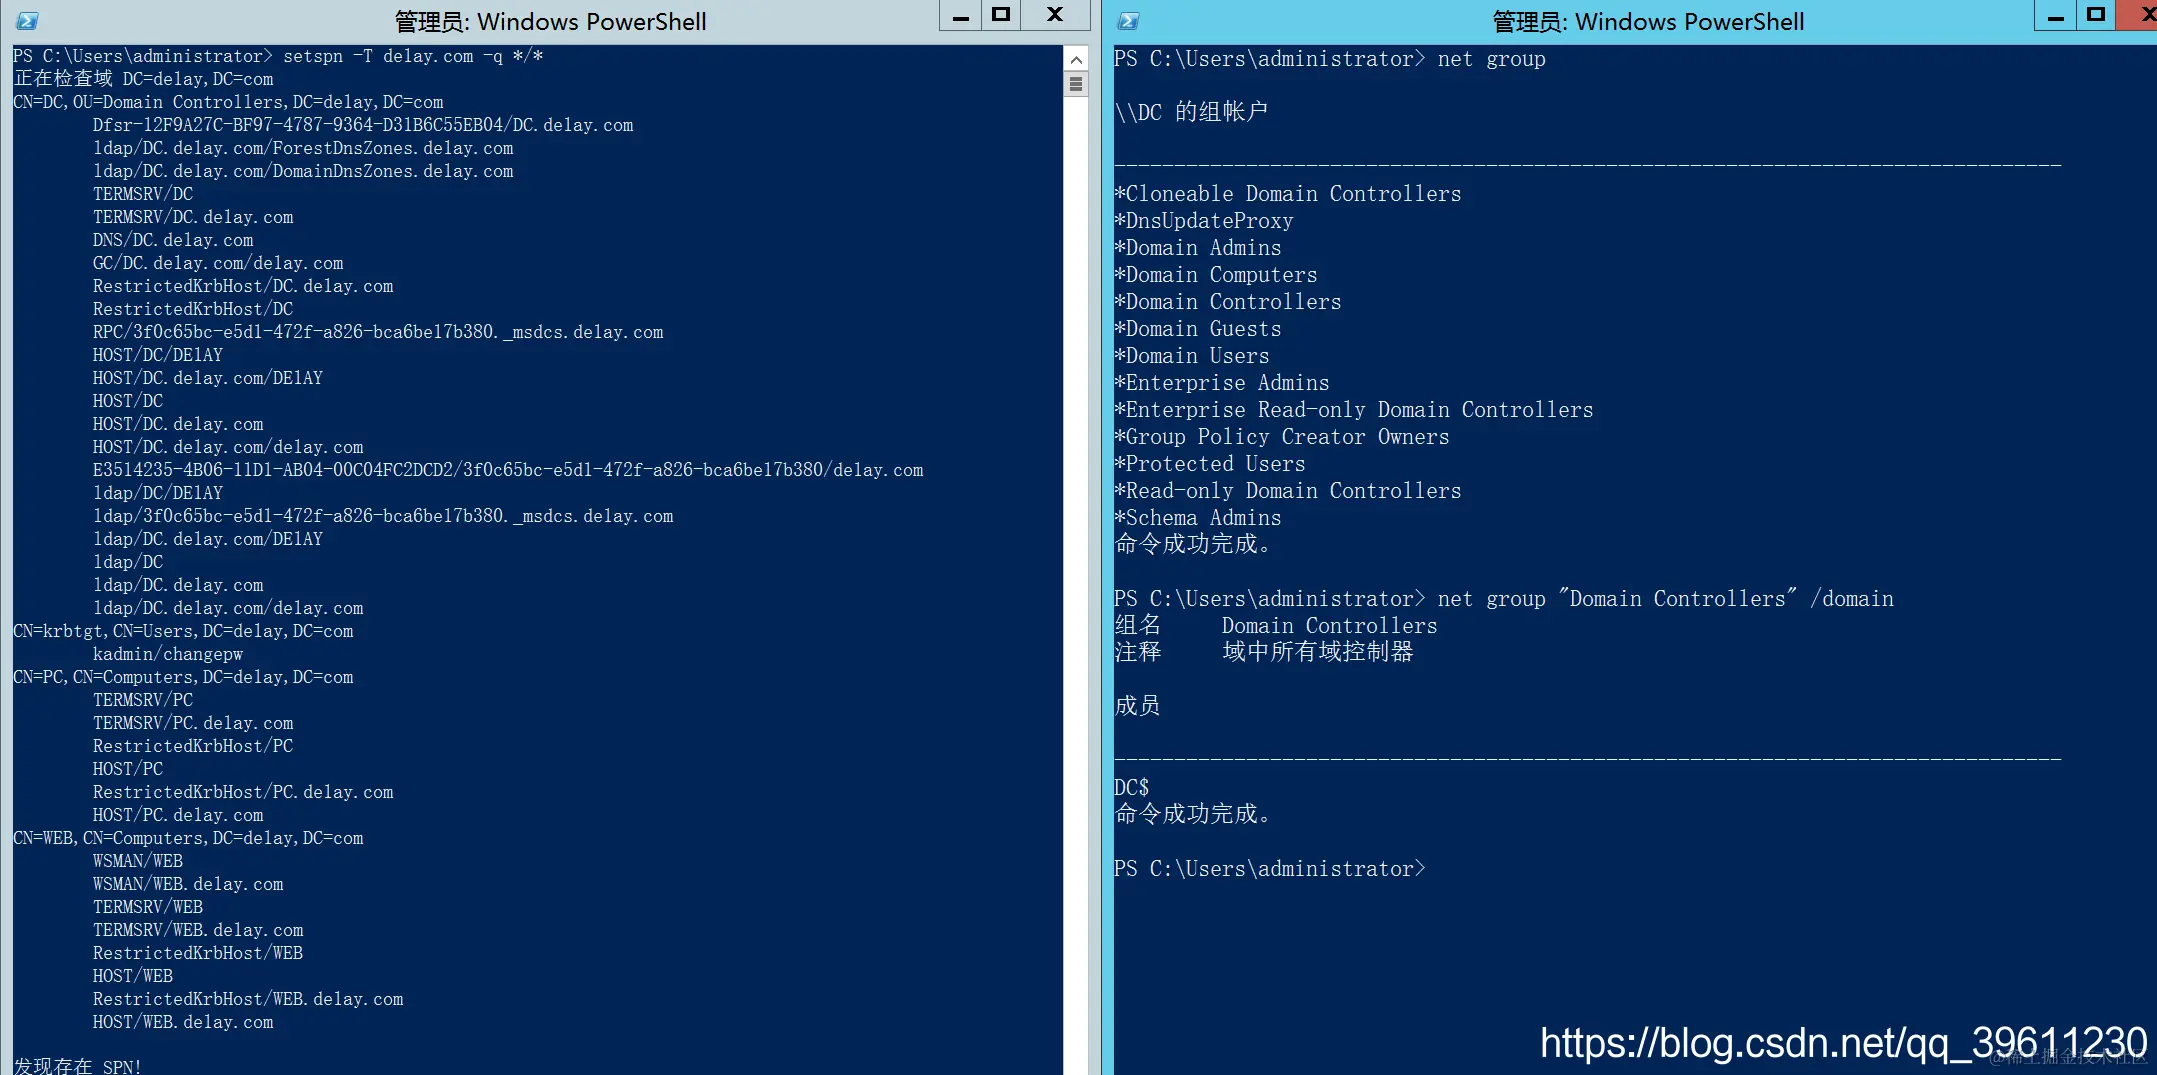Click the "\\DC 的组帐户" heading line
The width and height of the screenshot is (2157, 1075).
click(1191, 111)
